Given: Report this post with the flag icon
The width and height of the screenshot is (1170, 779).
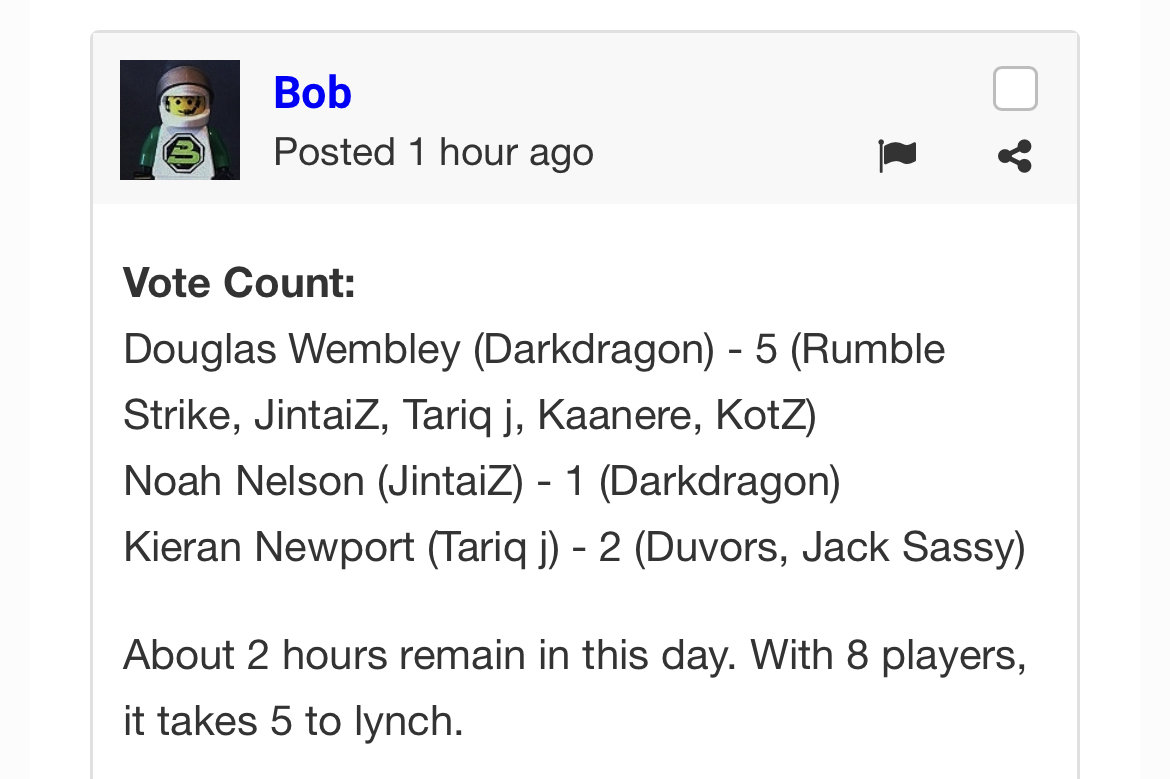Looking at the screenshot, I should pos(897,156).
